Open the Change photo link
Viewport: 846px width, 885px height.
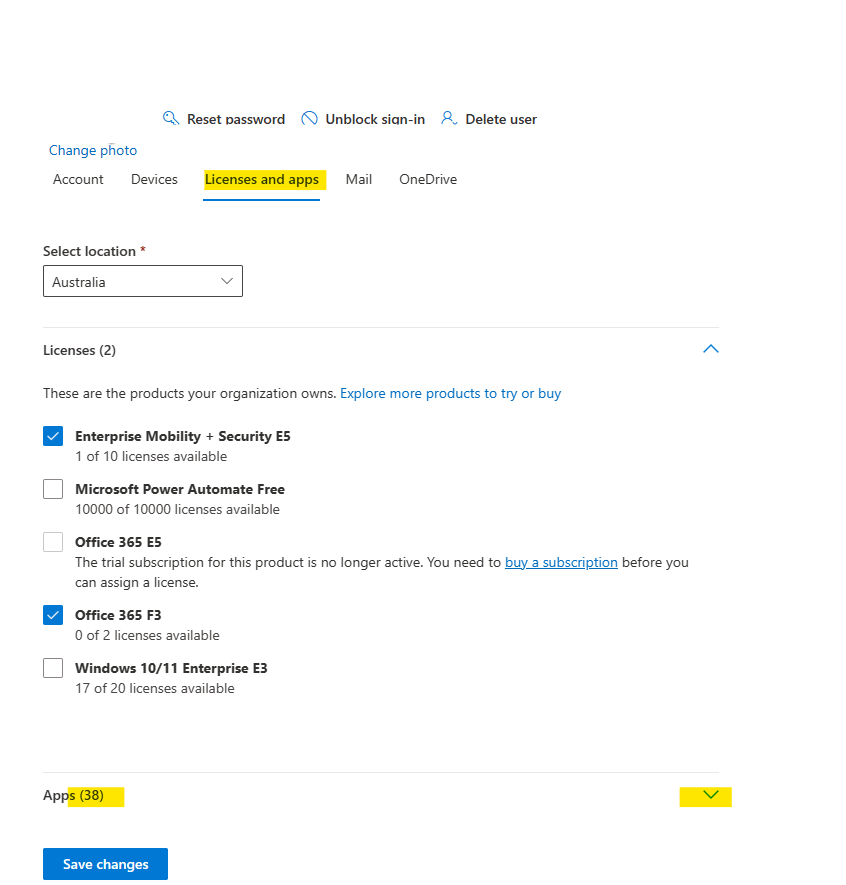93,150
